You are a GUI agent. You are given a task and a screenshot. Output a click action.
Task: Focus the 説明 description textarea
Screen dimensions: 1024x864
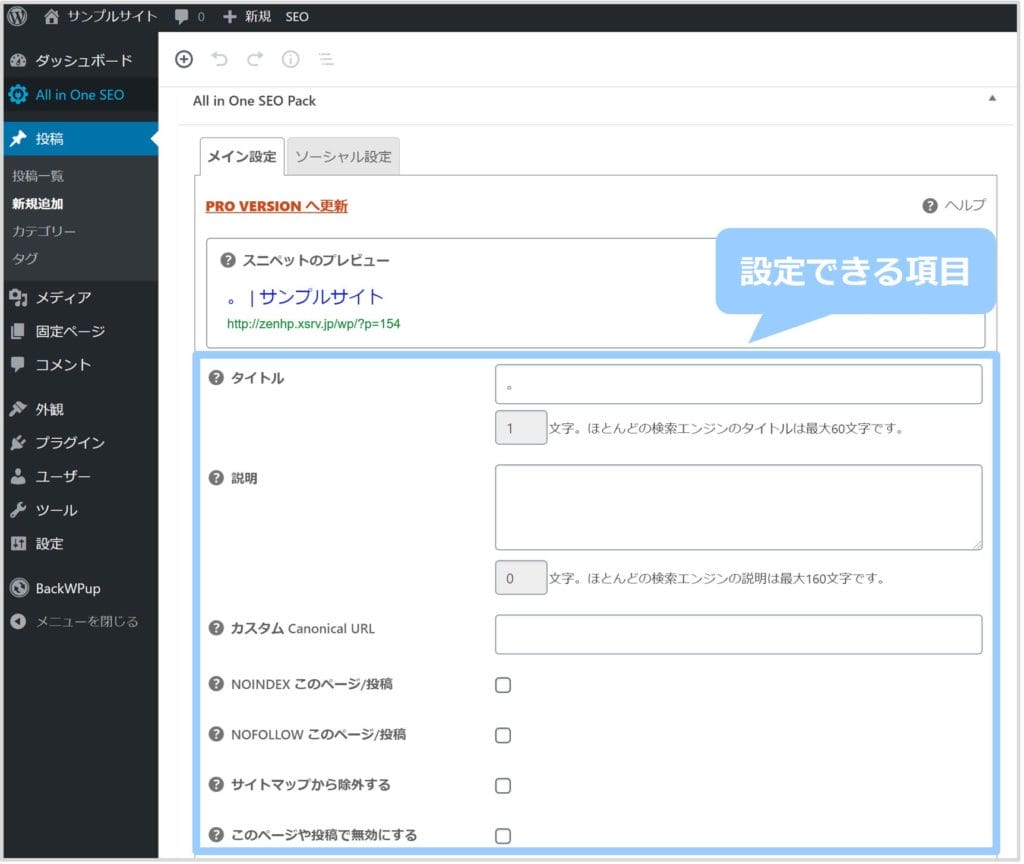[741, 509]
